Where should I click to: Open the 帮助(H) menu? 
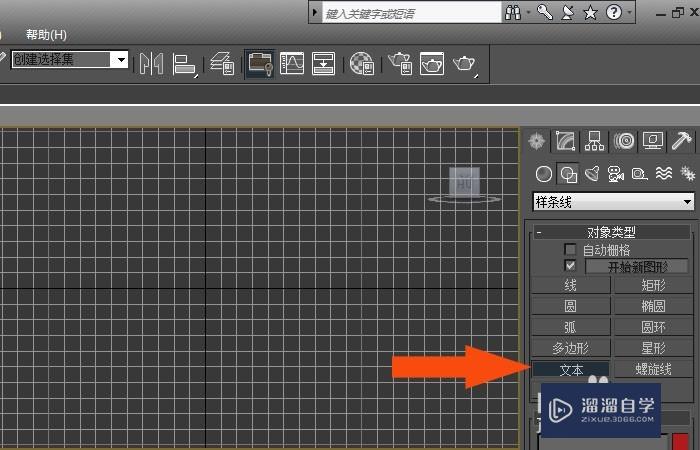coord(46,34)
